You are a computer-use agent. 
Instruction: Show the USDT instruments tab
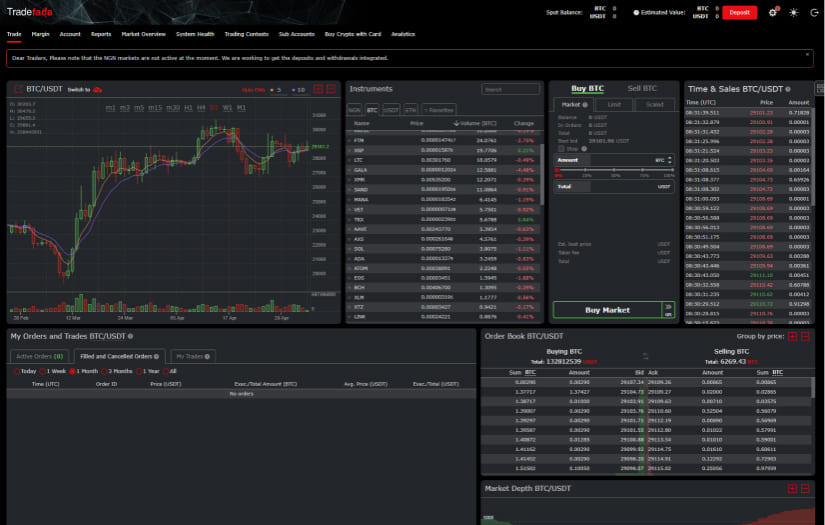[390, 110]
